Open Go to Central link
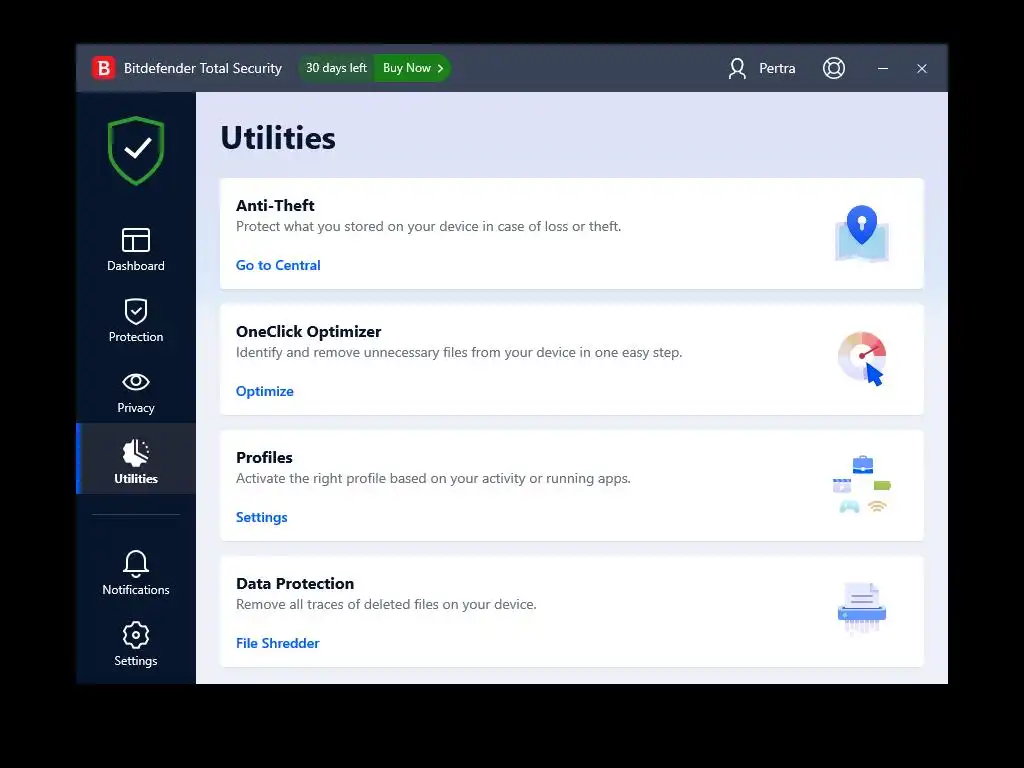The height and width of the screenshot is (768, 1024). click(x=278, y=265)
